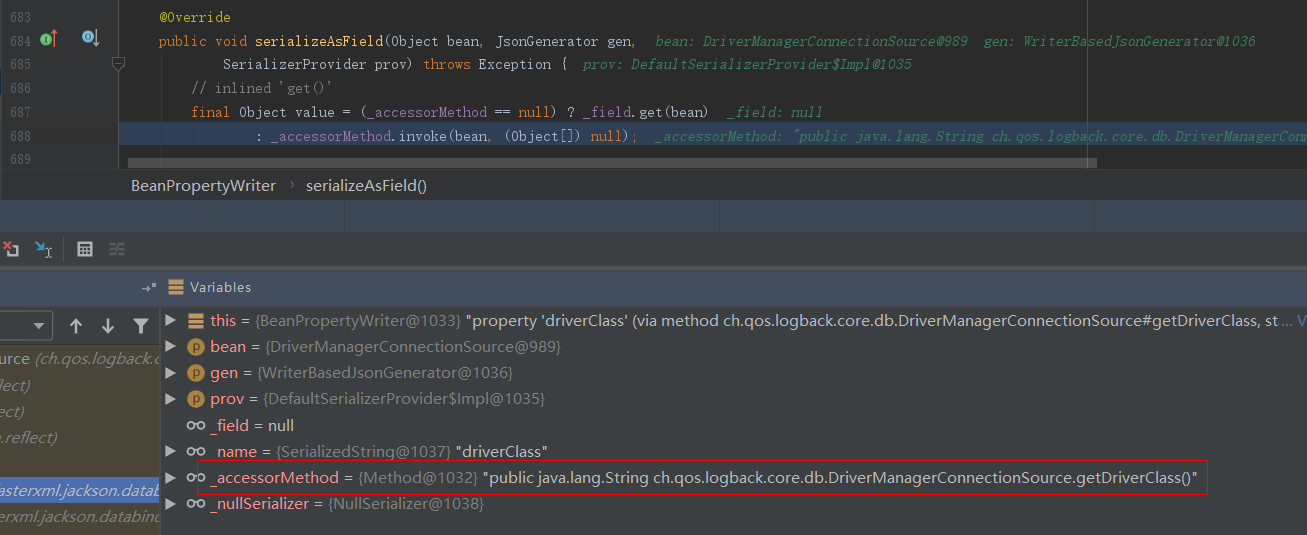Click the Drop Frame icon

pos(10,249)
